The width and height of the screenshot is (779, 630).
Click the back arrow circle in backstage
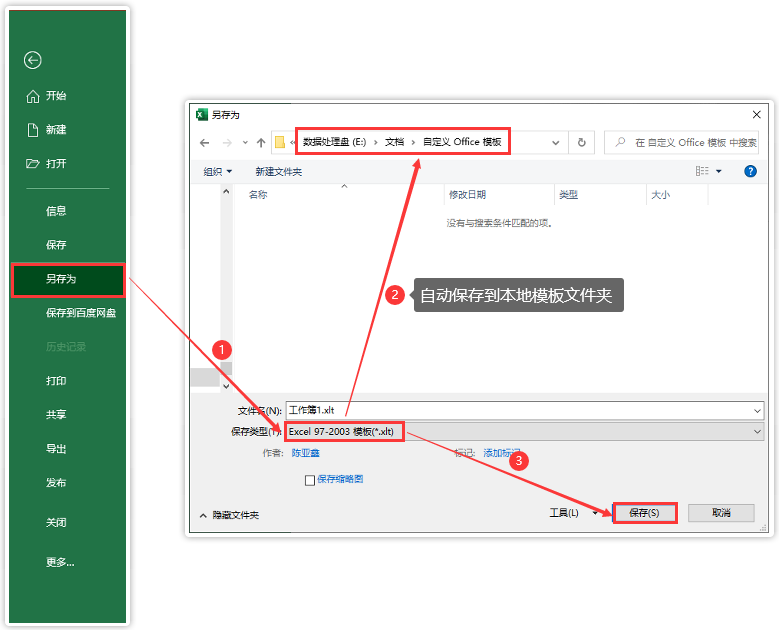[x=33, y=60]
